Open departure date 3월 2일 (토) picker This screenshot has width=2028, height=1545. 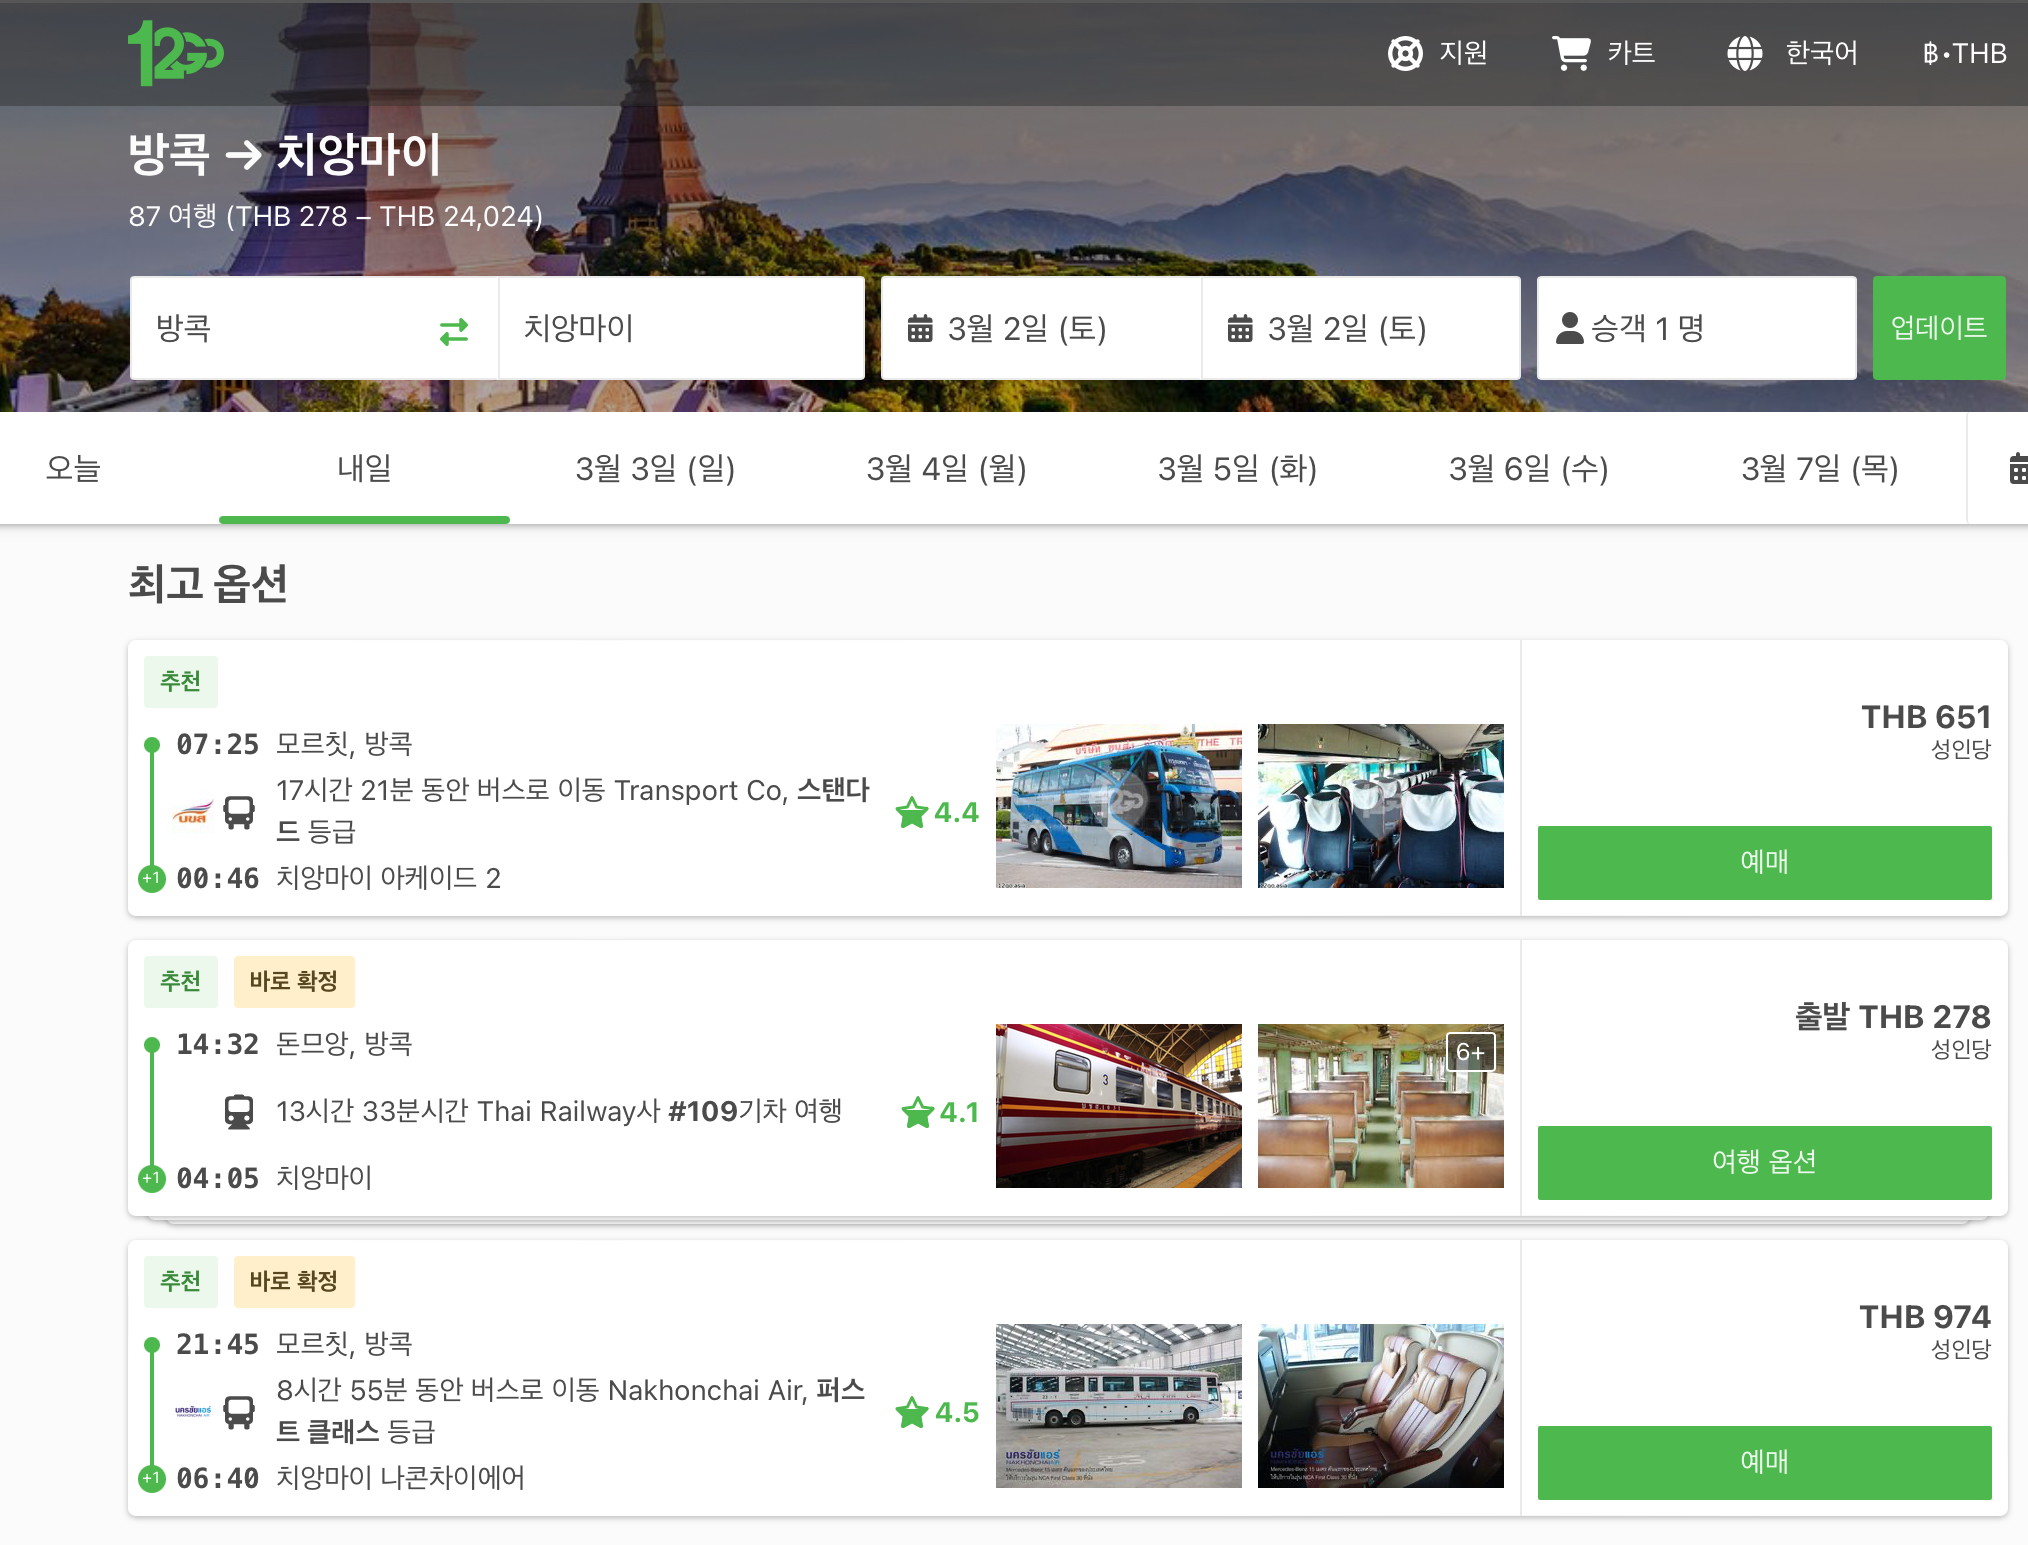point(1041,328)
